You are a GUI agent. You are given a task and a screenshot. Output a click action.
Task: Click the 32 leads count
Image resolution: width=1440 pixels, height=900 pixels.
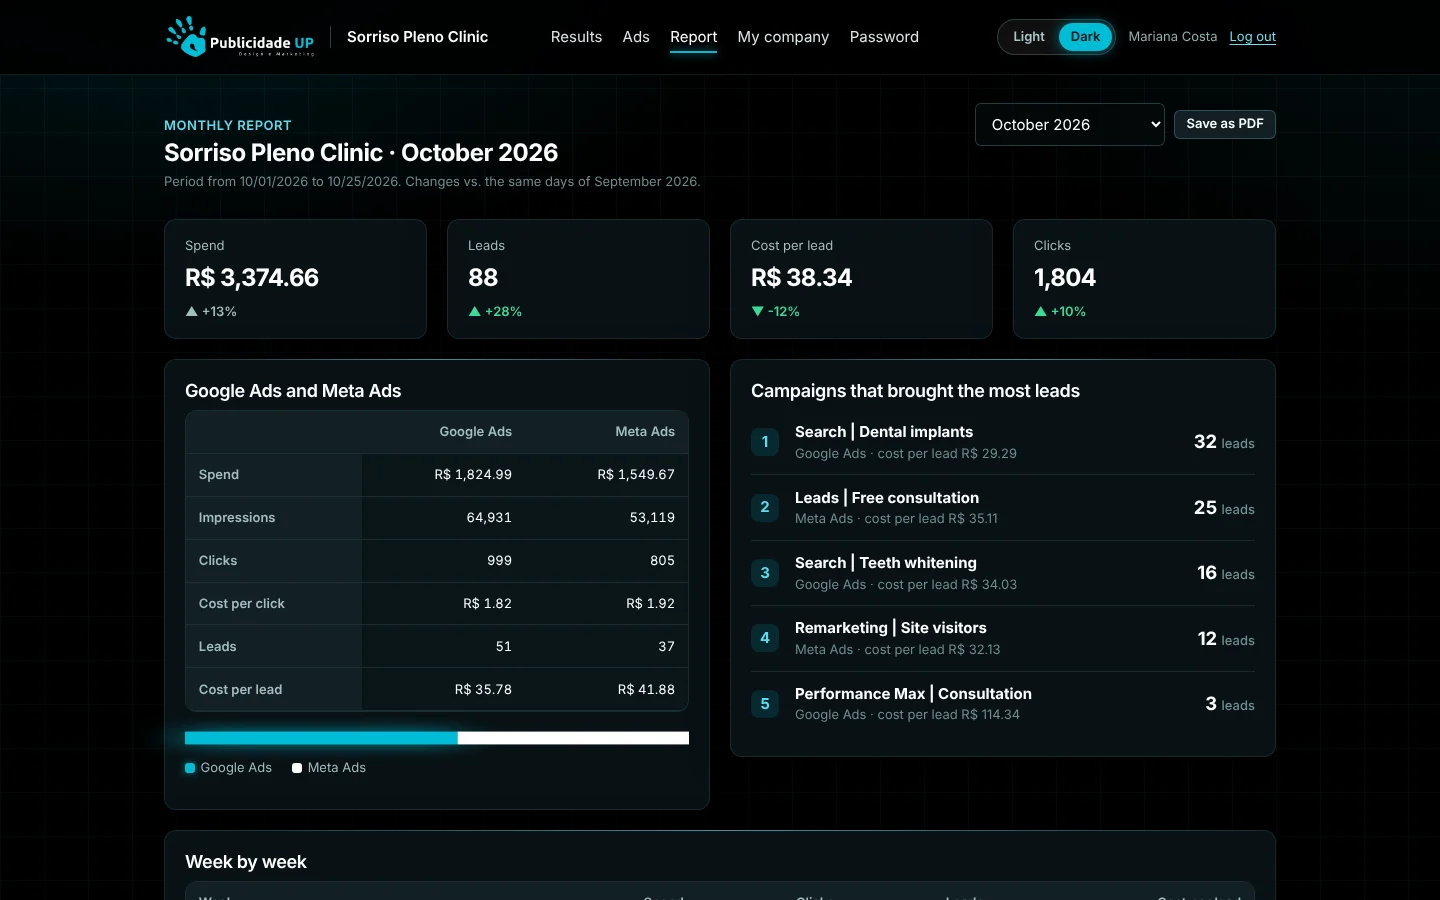pyautogui.click(x=1224, y=442)
